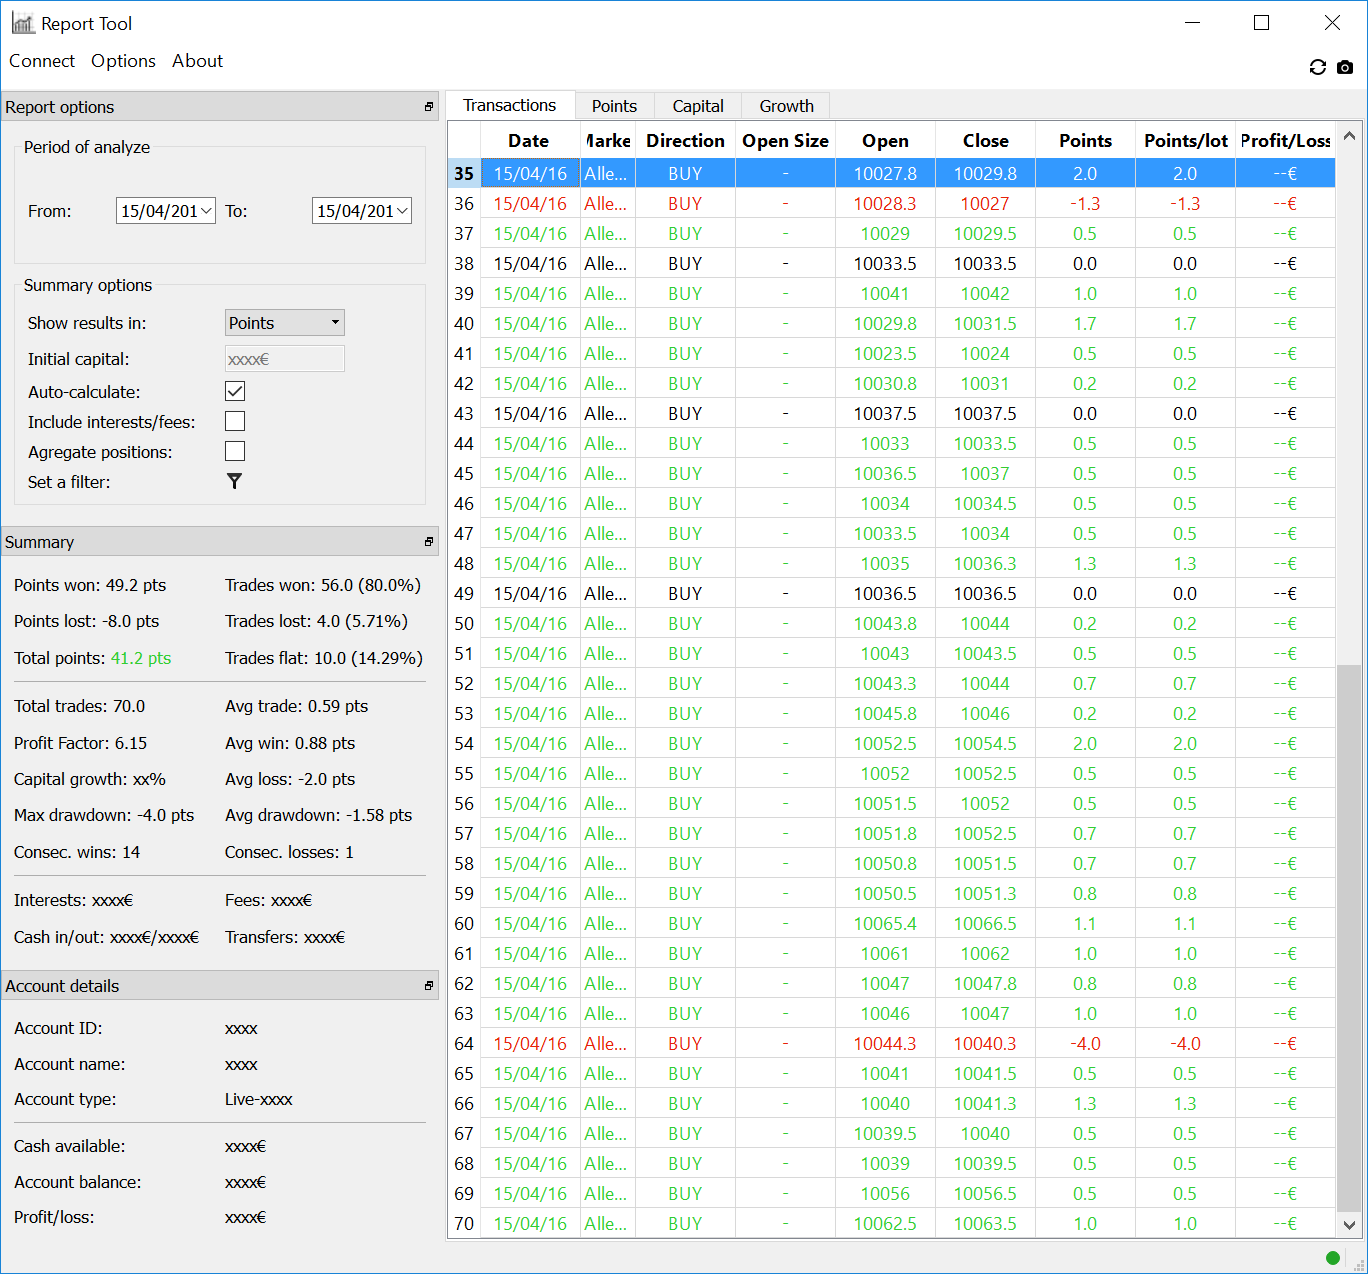This screenshot has height=1274, width=1368.
Task: Enable Include interests/fees checkbox
Action: pos(235,421)
